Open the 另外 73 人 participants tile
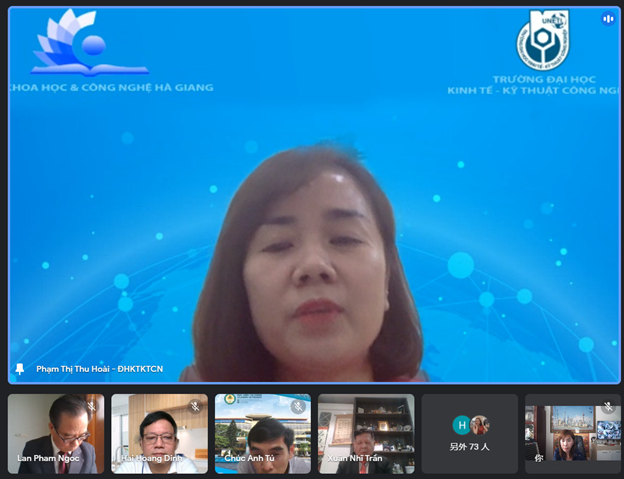The height and width of the screenshot is (479, 624). 470,434
